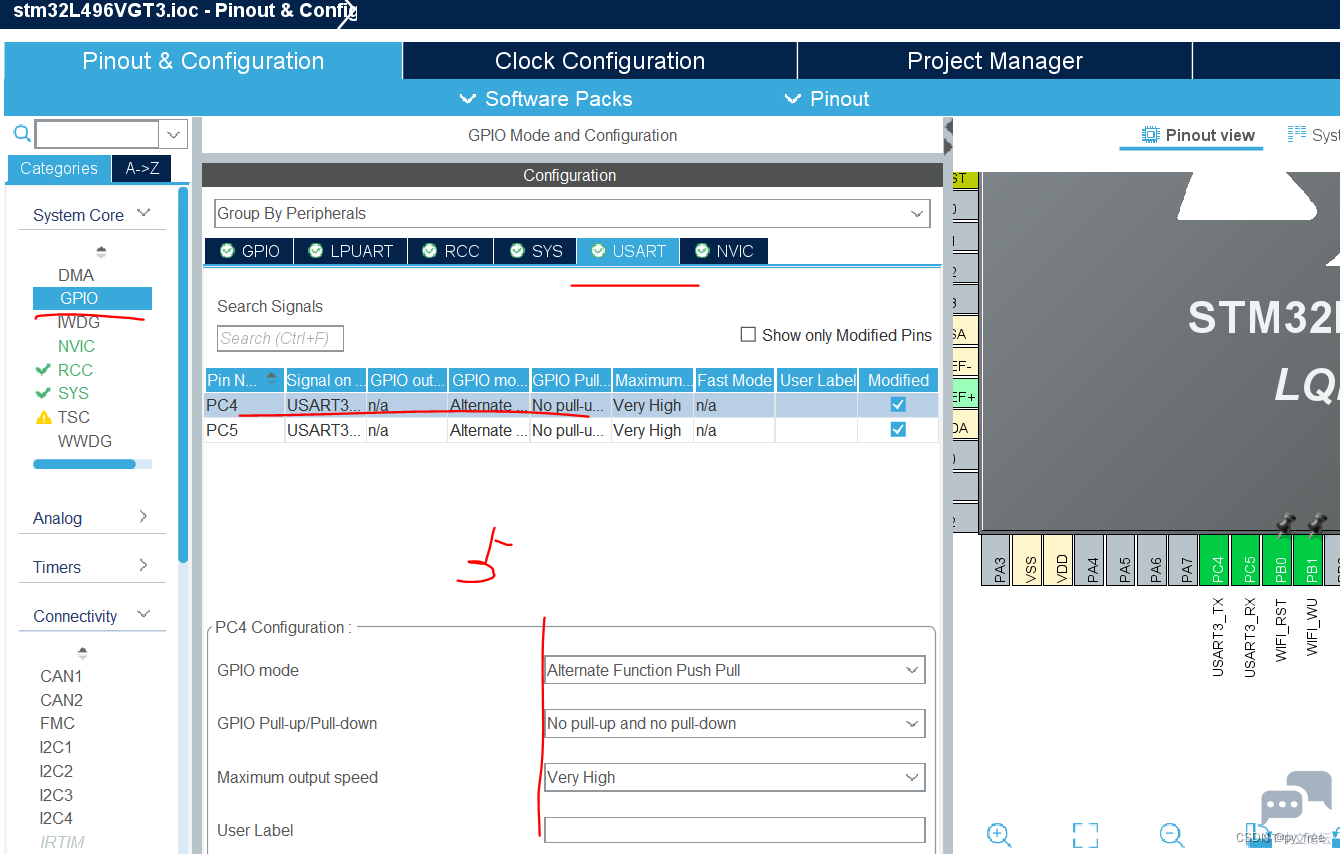Screen dimensions: 1340x854
Task: Select the LPUART peripheral tab
Action: click(351, 251)
